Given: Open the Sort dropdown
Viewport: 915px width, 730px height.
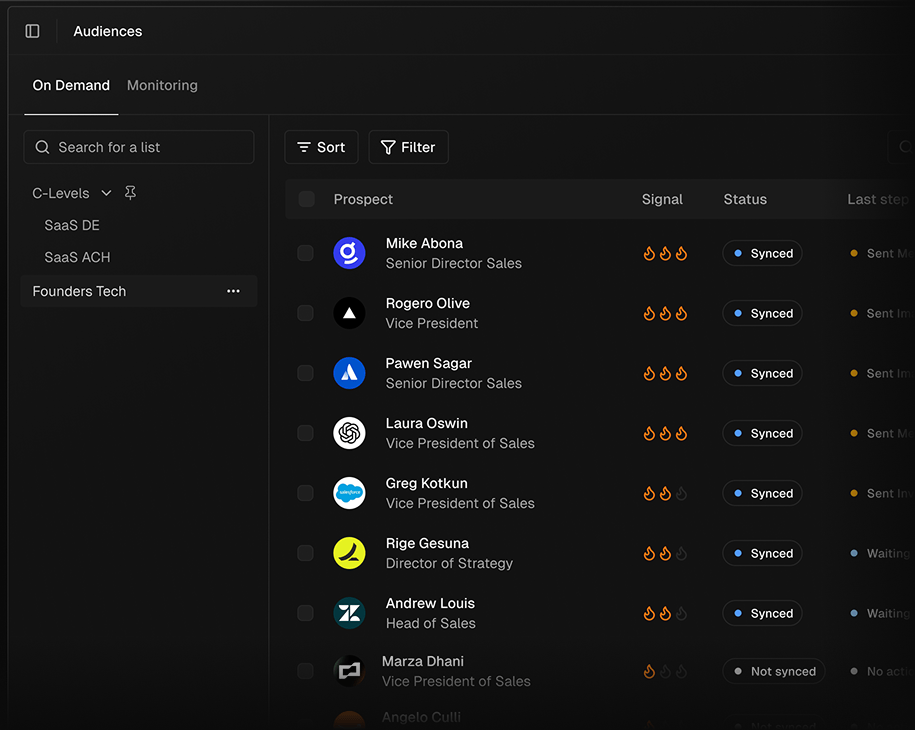Looking at the screenshot, I should (x=321, y=147).
